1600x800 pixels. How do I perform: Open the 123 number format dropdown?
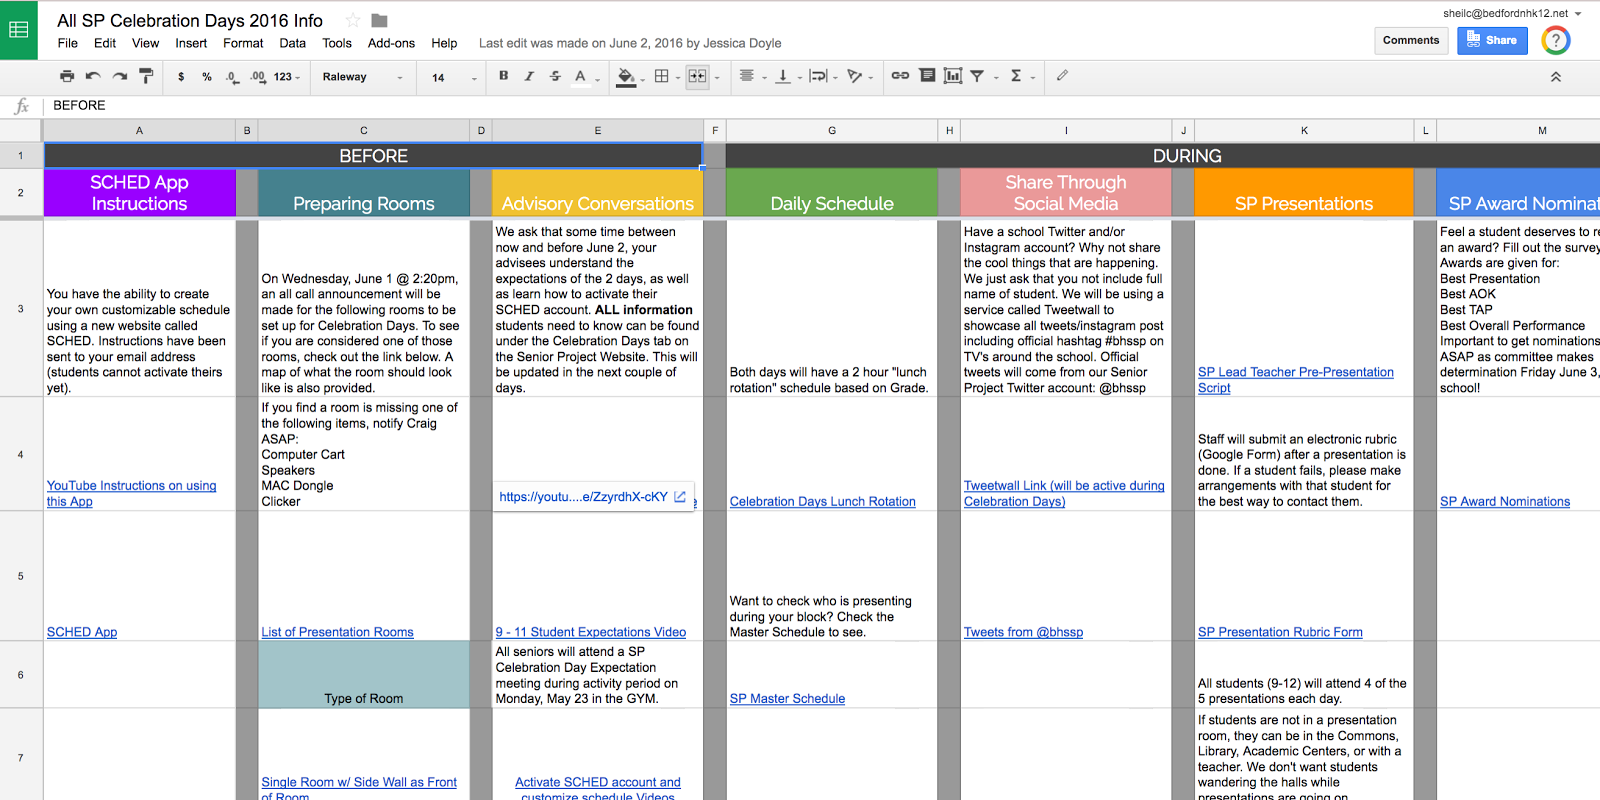287,77
